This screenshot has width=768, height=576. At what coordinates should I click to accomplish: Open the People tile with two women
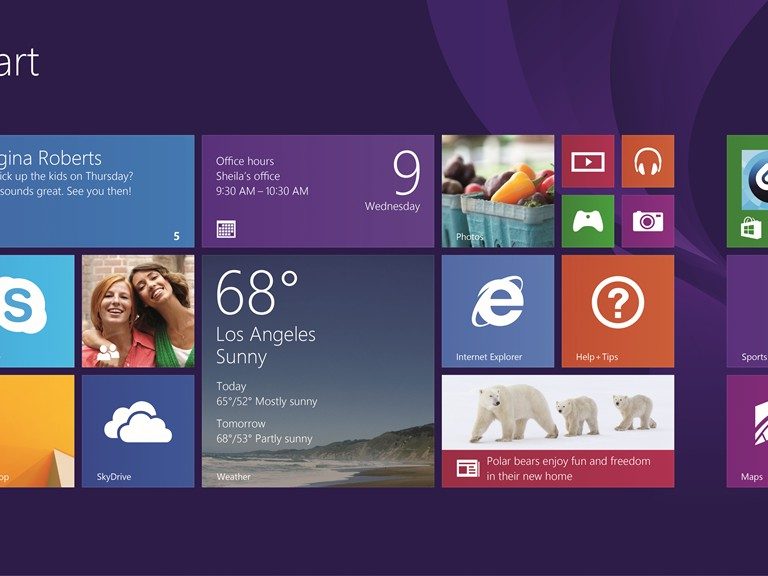[x=138, y=311]
